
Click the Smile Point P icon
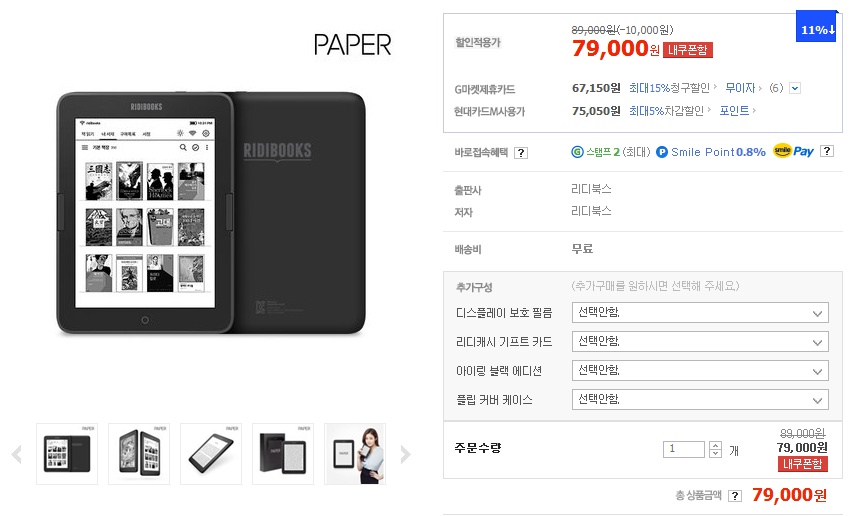[662, 152]
